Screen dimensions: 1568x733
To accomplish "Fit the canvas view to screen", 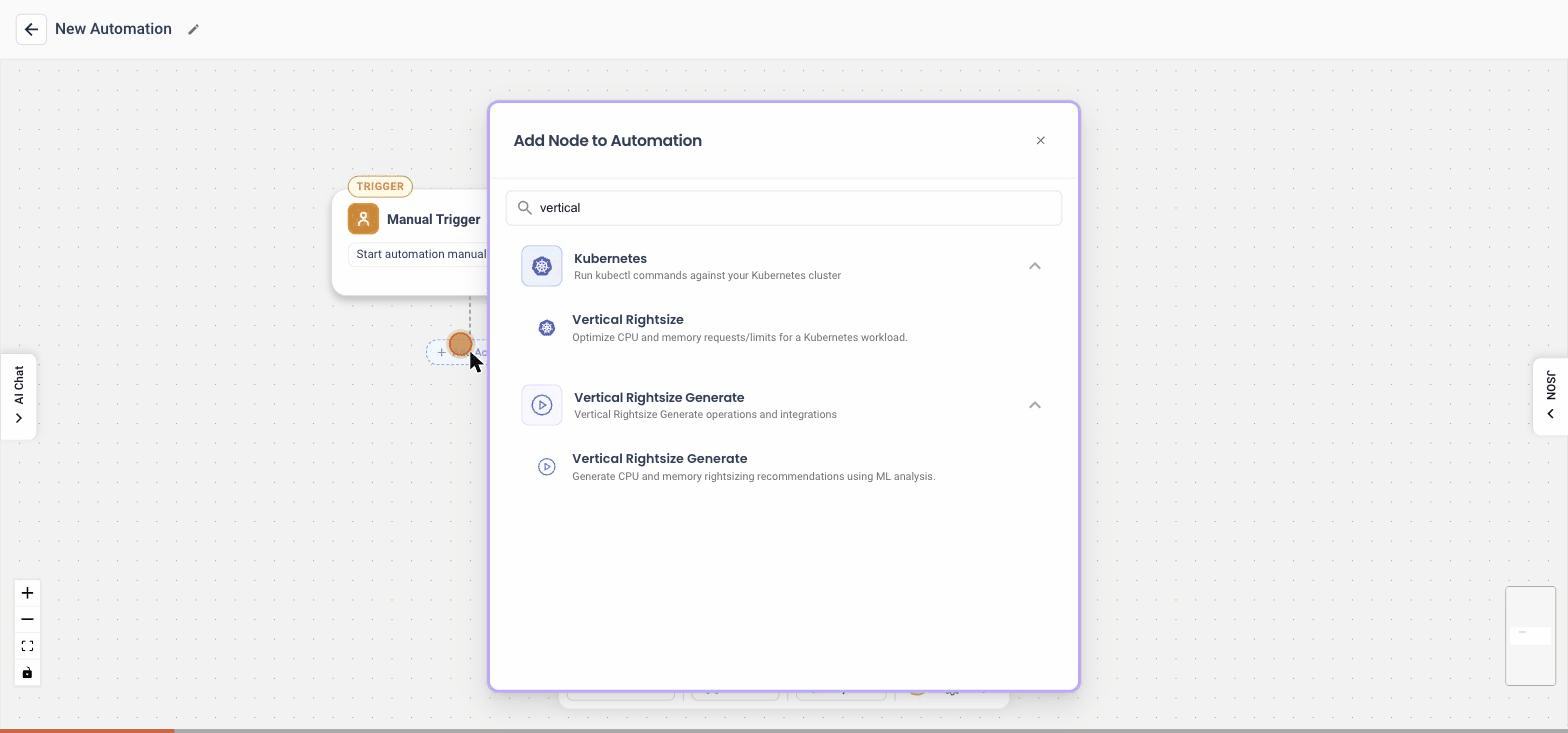I will click(x=27, y=646).
